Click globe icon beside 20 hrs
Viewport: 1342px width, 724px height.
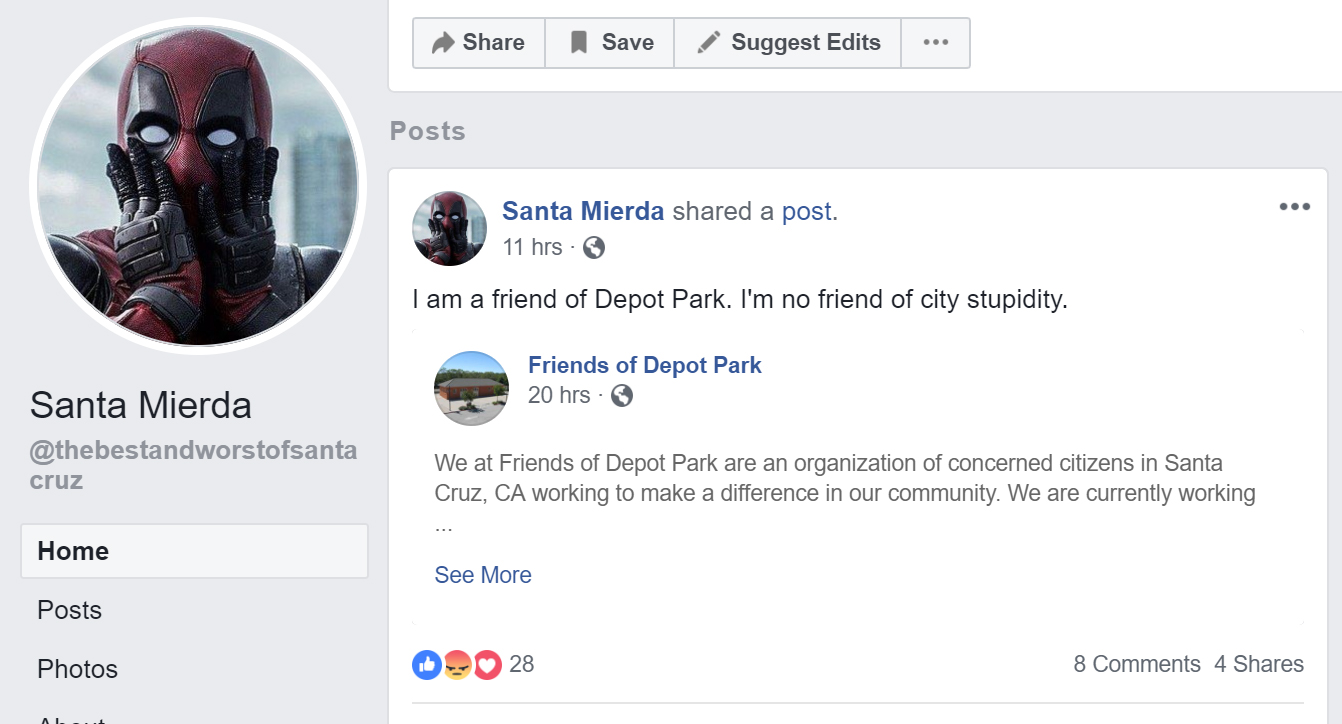622,396
